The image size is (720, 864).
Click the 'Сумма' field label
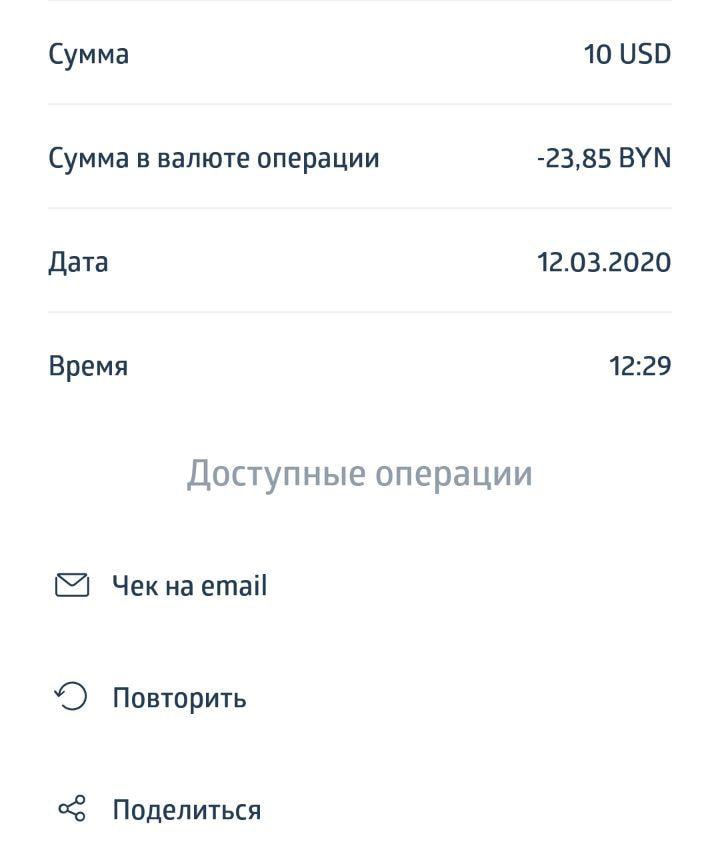tap(88, 54)
